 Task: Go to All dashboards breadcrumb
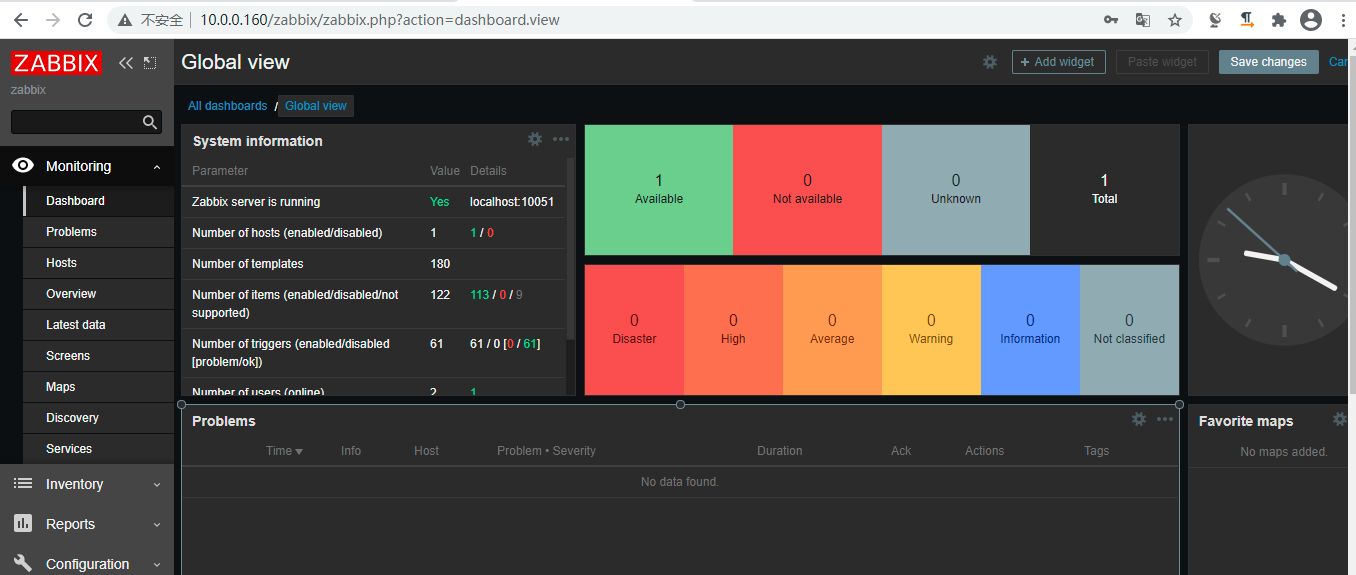[x=228, y=106]
